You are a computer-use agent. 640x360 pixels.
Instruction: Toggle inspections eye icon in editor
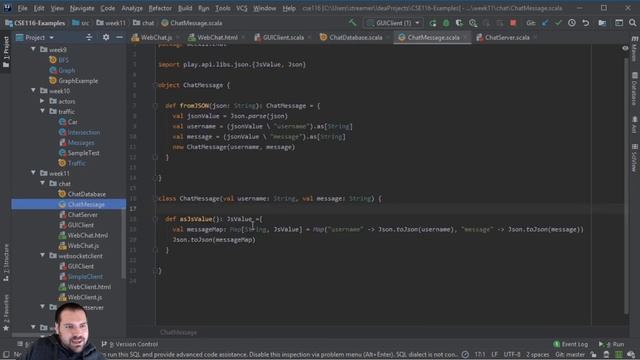coord(625,48)
